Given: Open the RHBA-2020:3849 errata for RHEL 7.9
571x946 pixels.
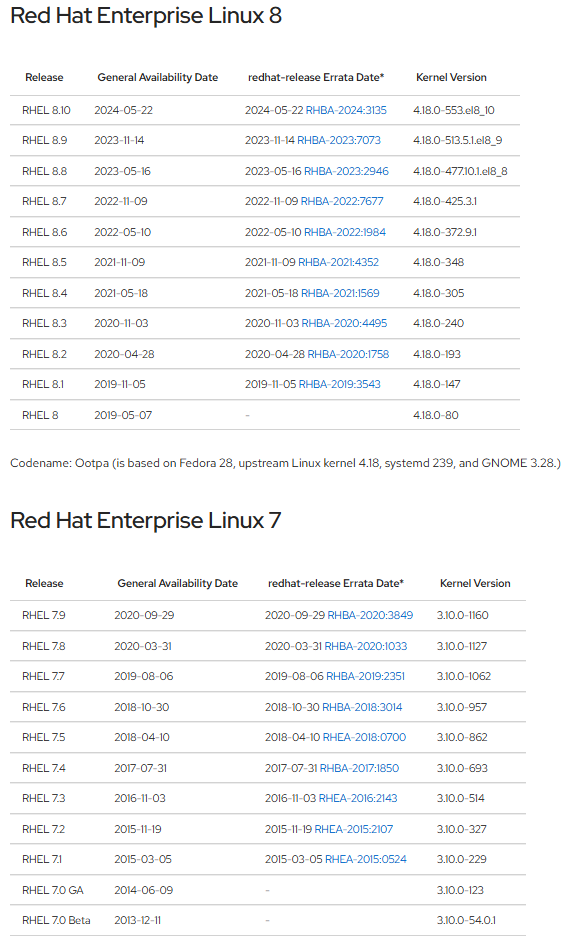Looking at the screenshot, I should 370,615.
